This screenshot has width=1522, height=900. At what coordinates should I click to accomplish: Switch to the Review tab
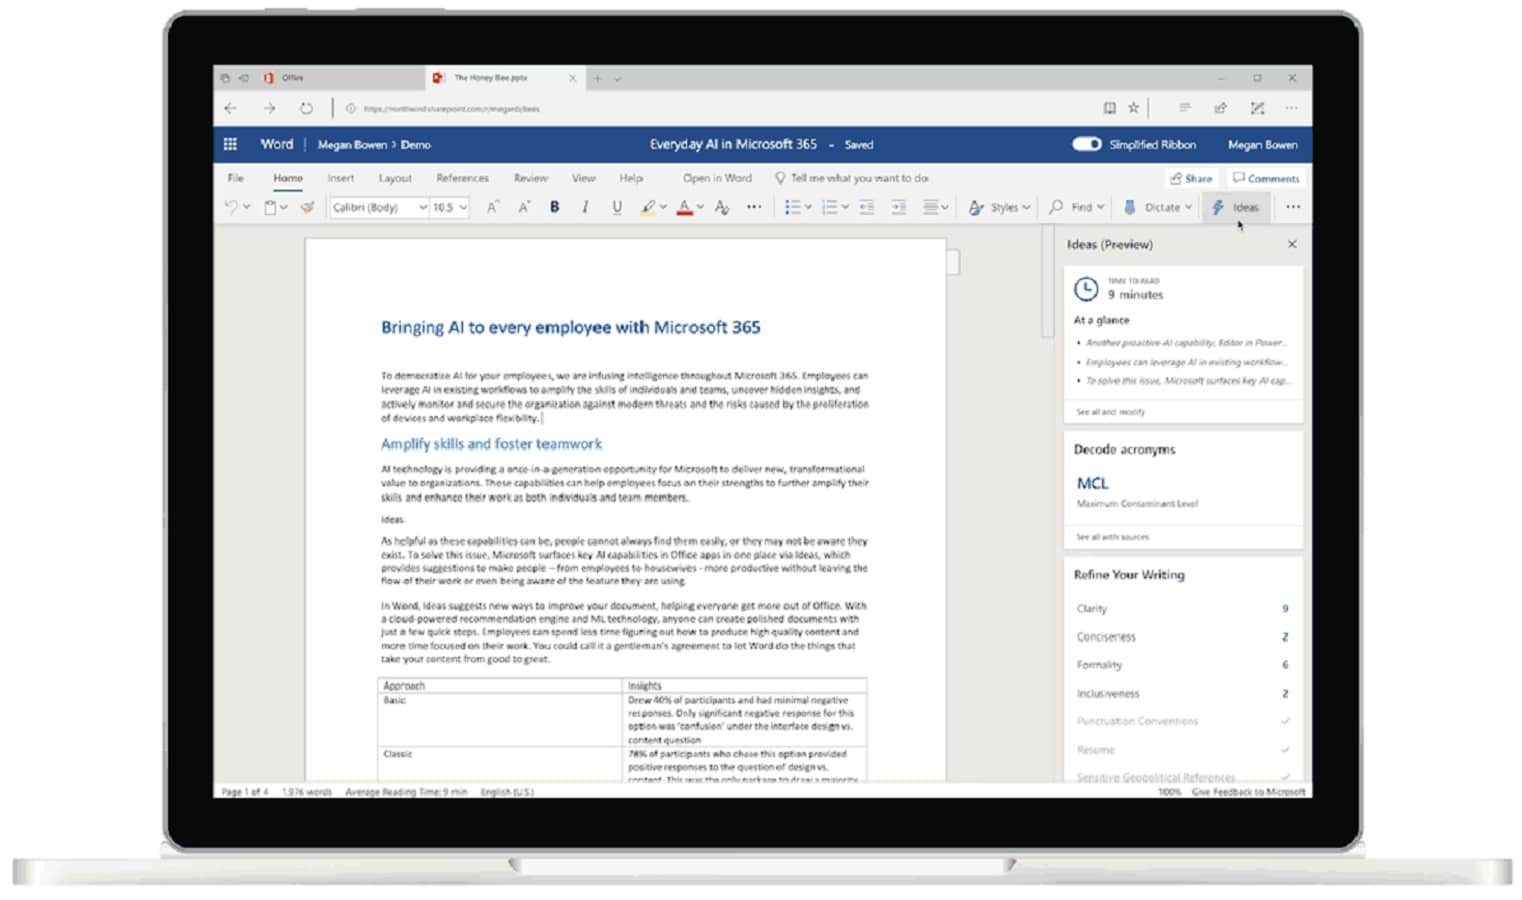(x=531, y=178)
